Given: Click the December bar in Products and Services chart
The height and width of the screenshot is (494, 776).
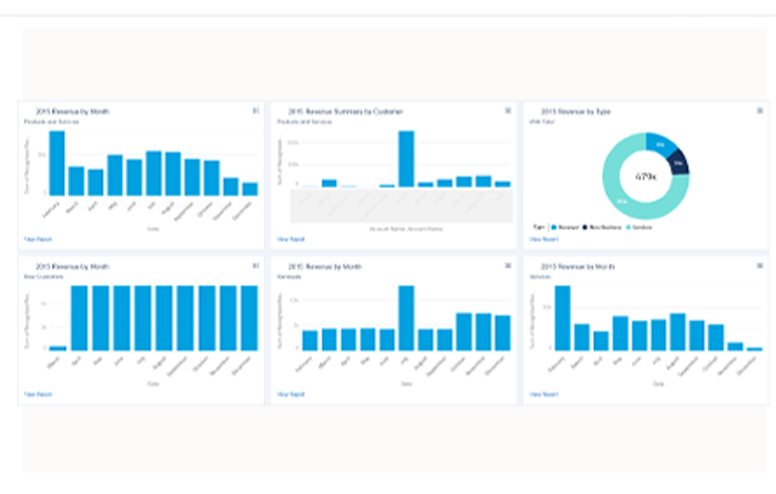Looking at the screenshot, I should click(x=250, y=189).
